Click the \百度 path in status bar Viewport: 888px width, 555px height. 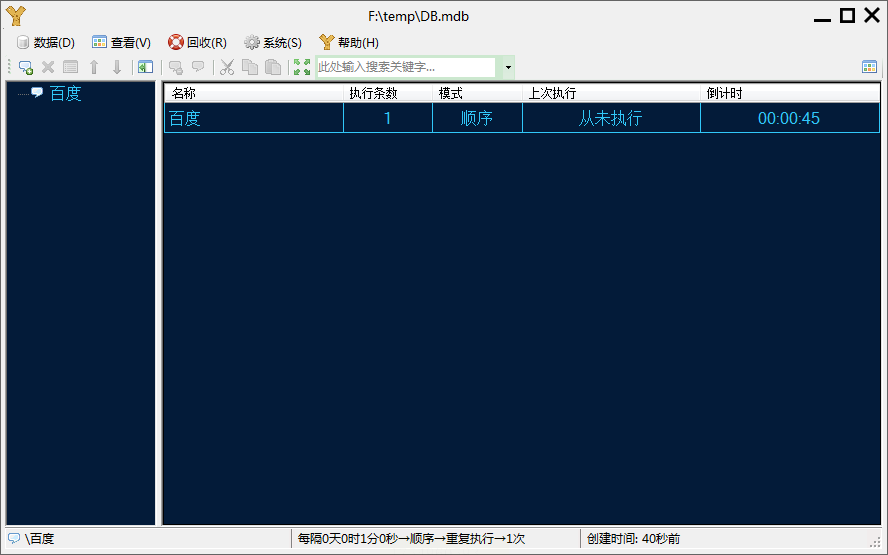click(x=39, y=539)
